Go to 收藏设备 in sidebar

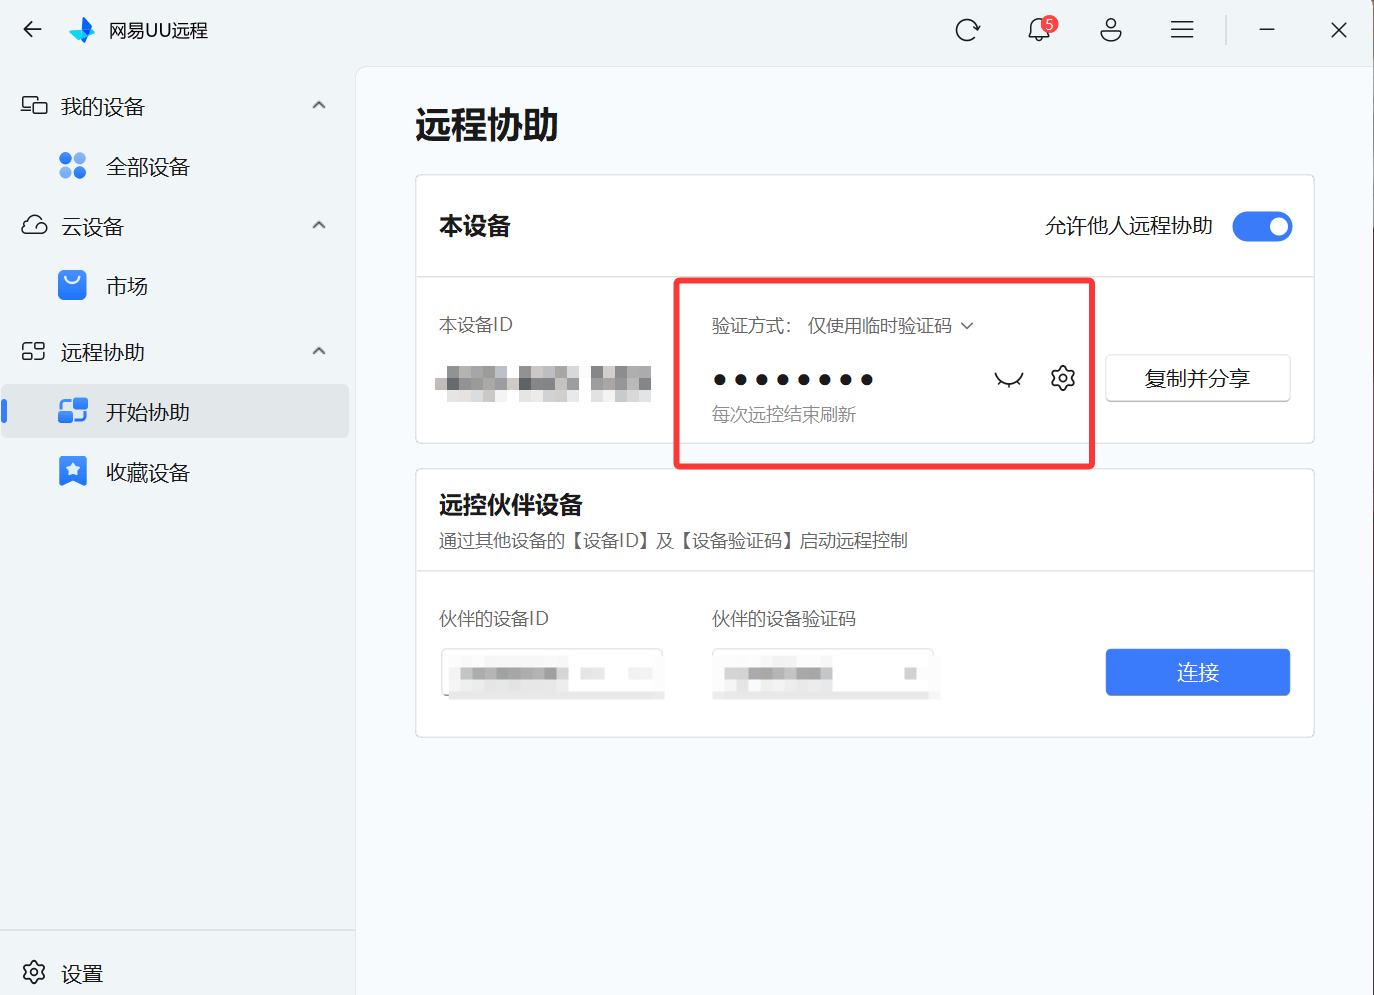[147, 473]
